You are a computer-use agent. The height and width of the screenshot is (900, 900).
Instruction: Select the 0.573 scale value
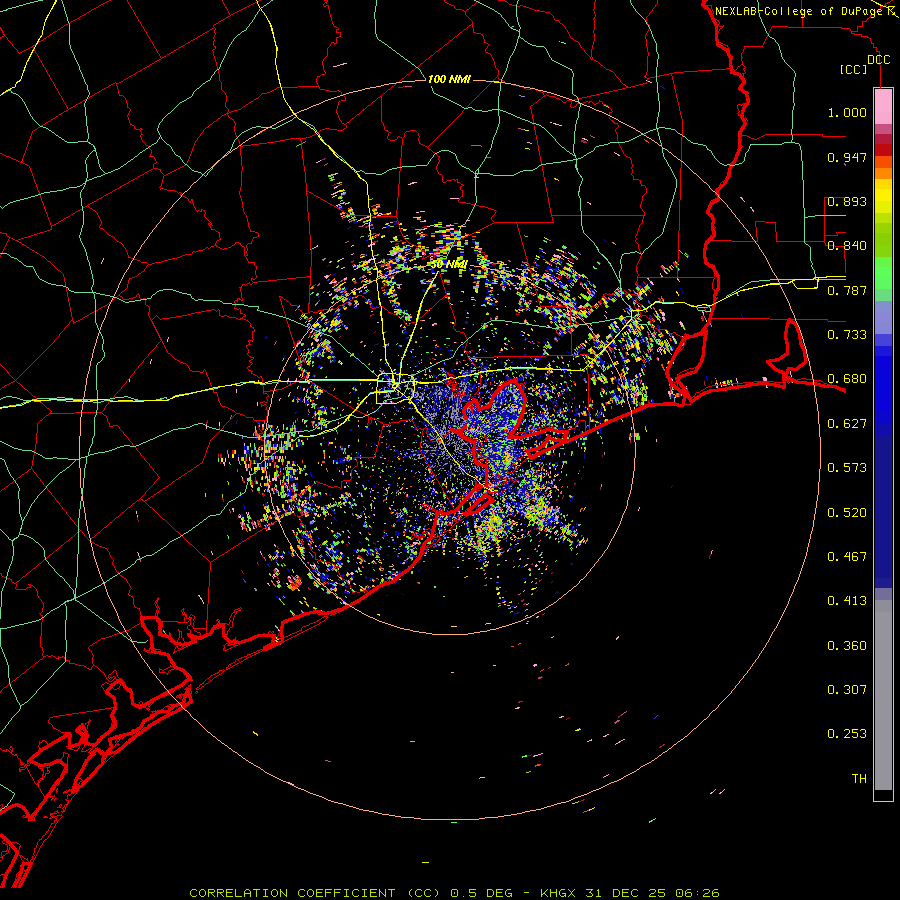(847, 468)
